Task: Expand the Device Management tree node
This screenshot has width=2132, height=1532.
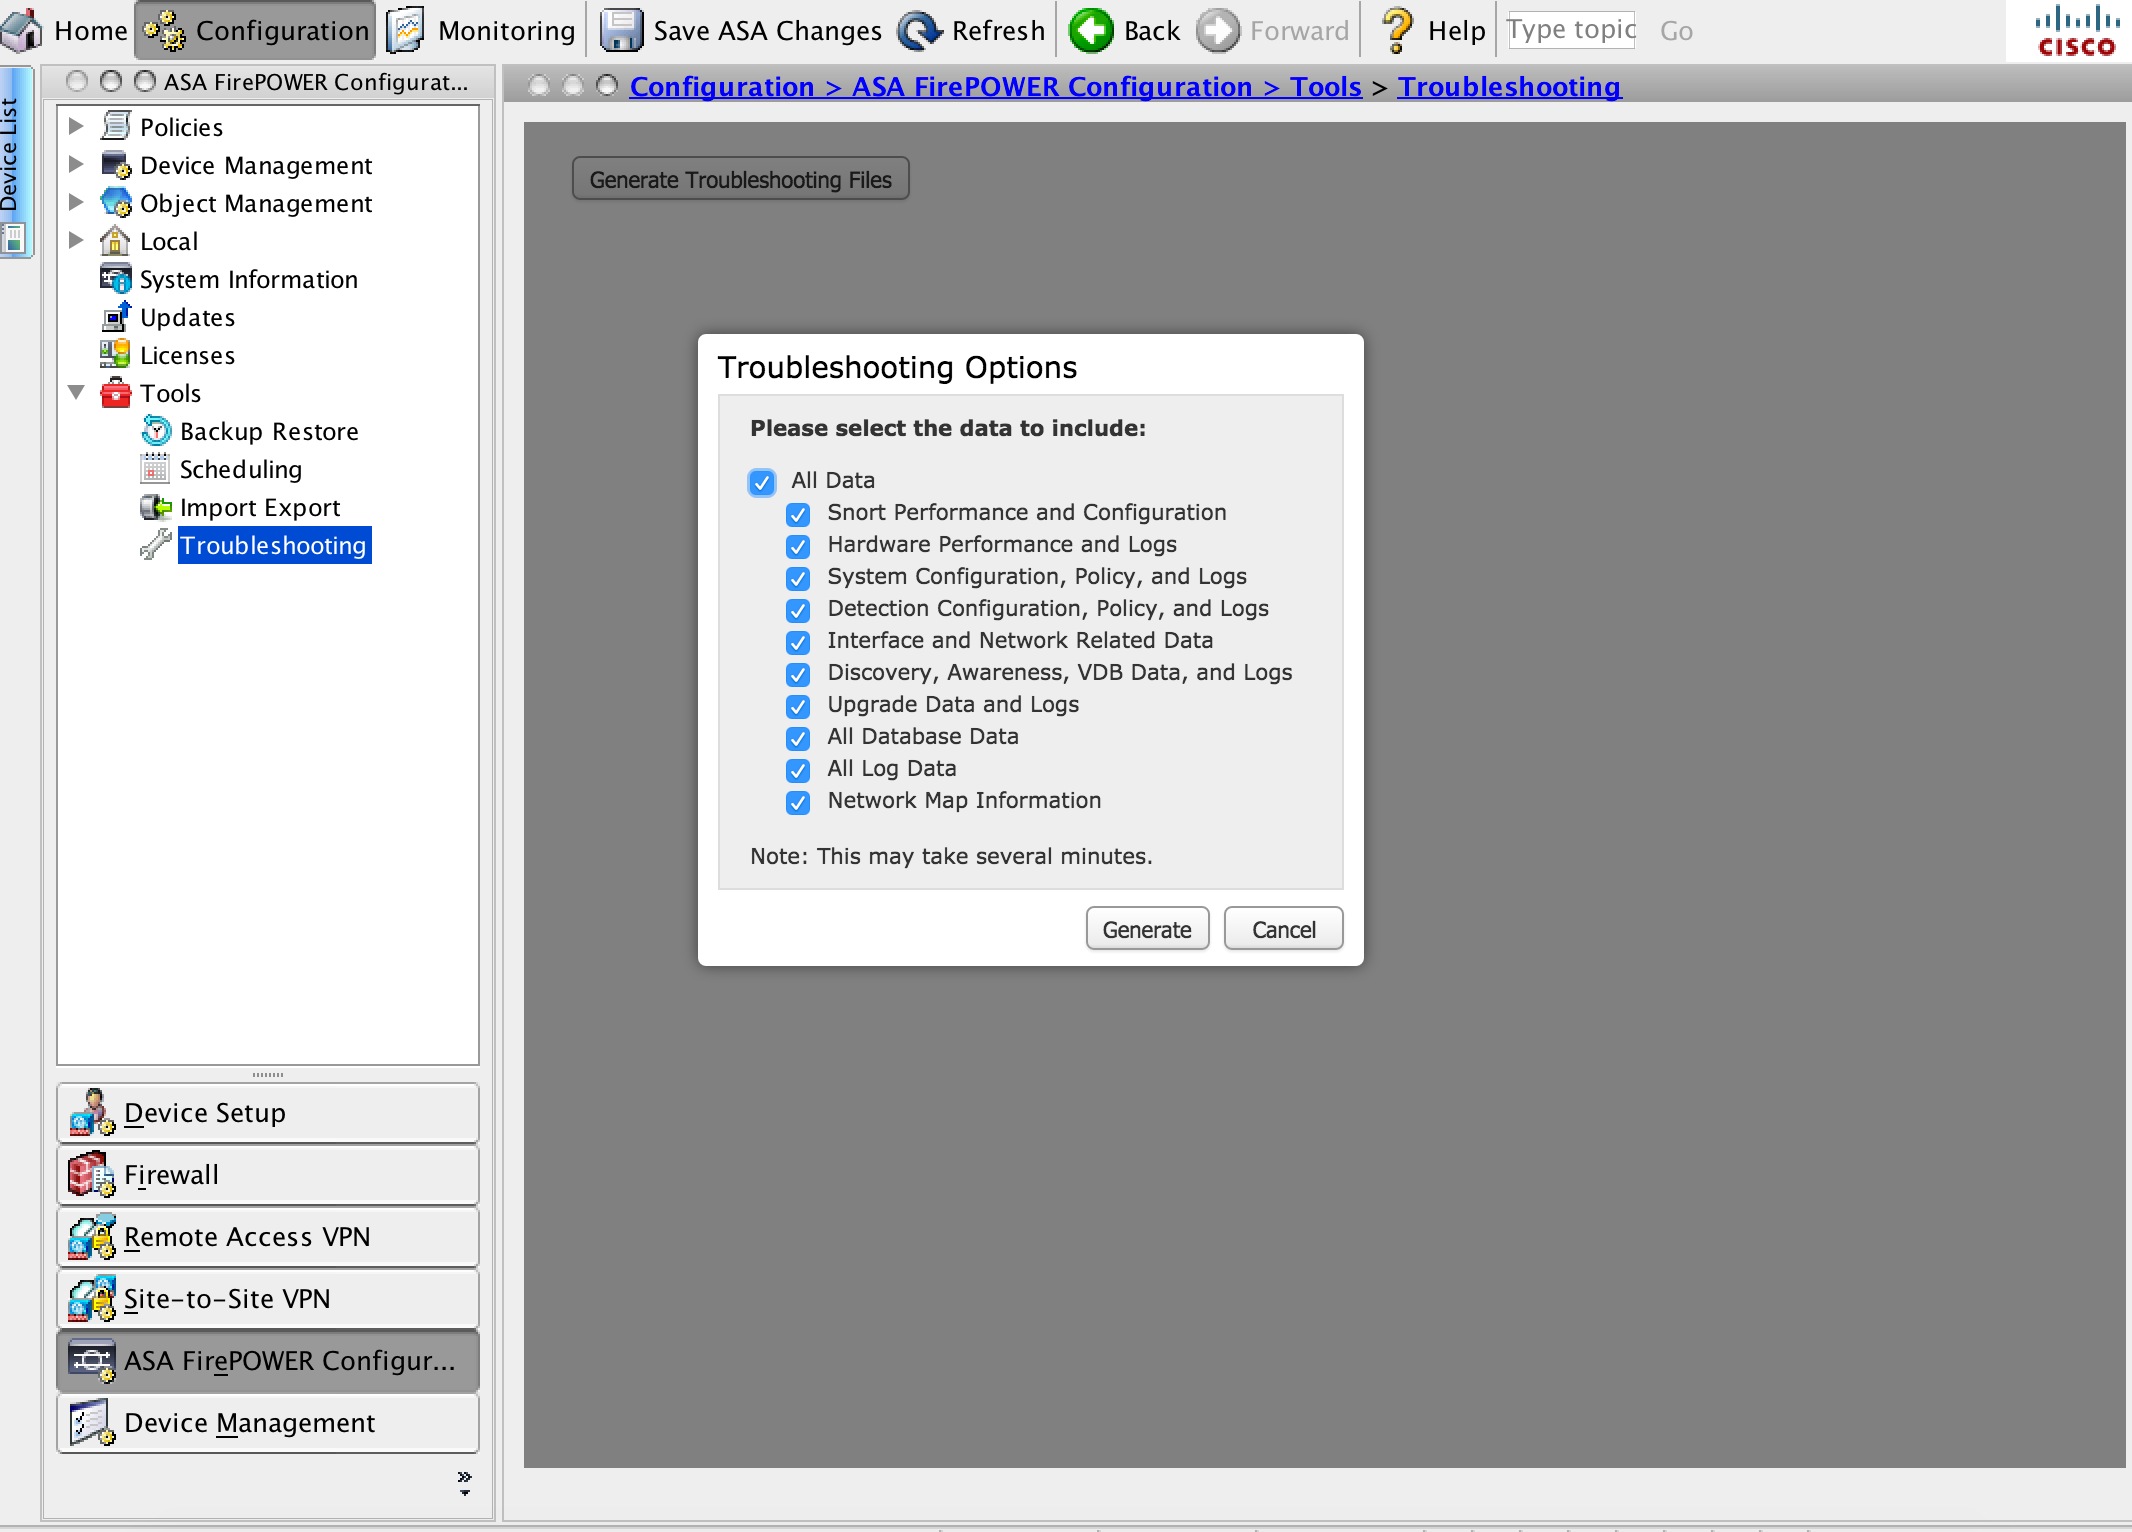Action: pyautogui.click(x=76, y=165)
